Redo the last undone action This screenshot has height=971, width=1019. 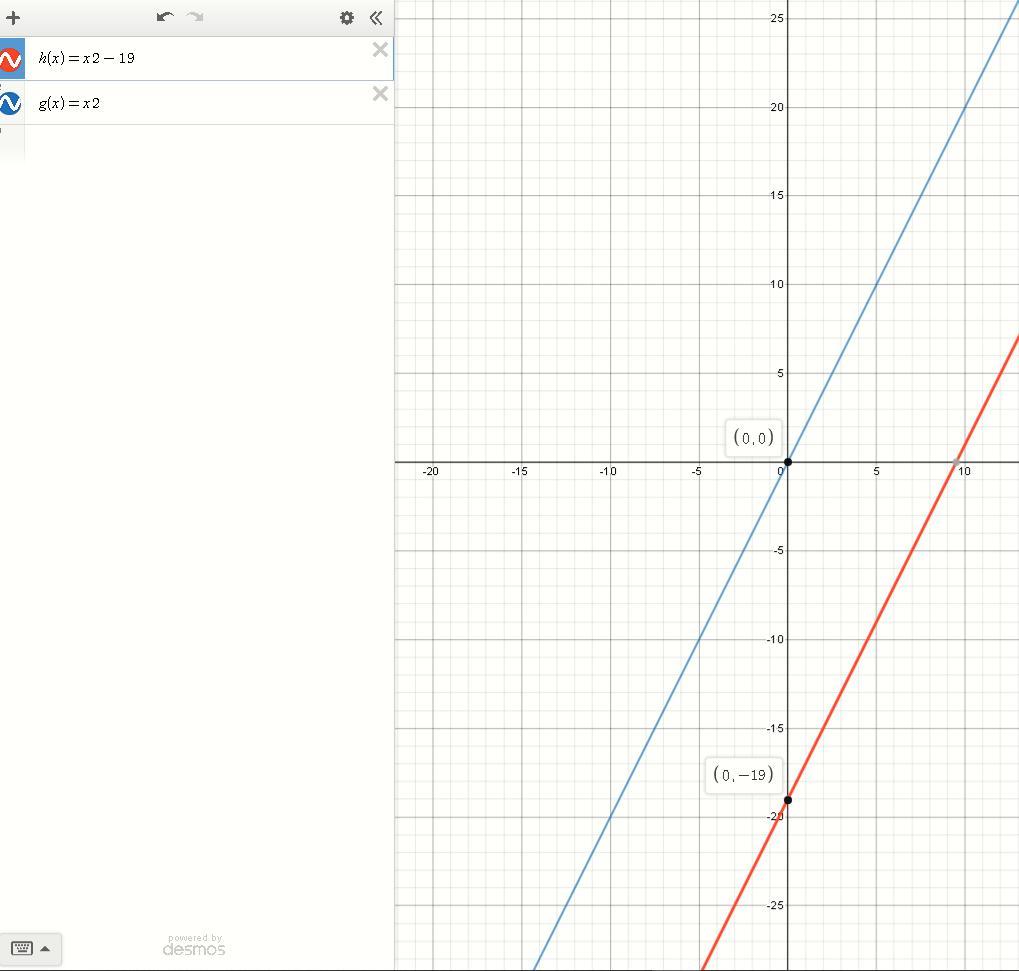pos(195,17)
